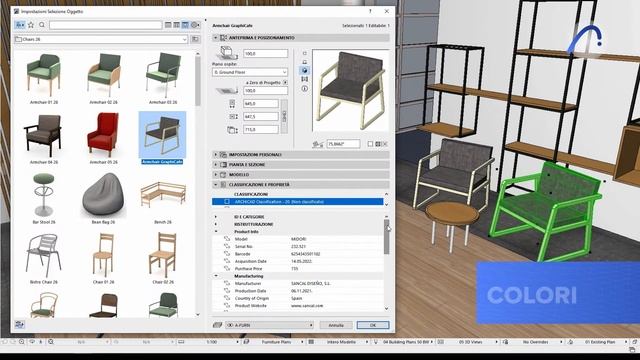This screenshot has width=640, height=360.
Task: Click the 645,0 dimension field
Action: (x=260, y=104)
